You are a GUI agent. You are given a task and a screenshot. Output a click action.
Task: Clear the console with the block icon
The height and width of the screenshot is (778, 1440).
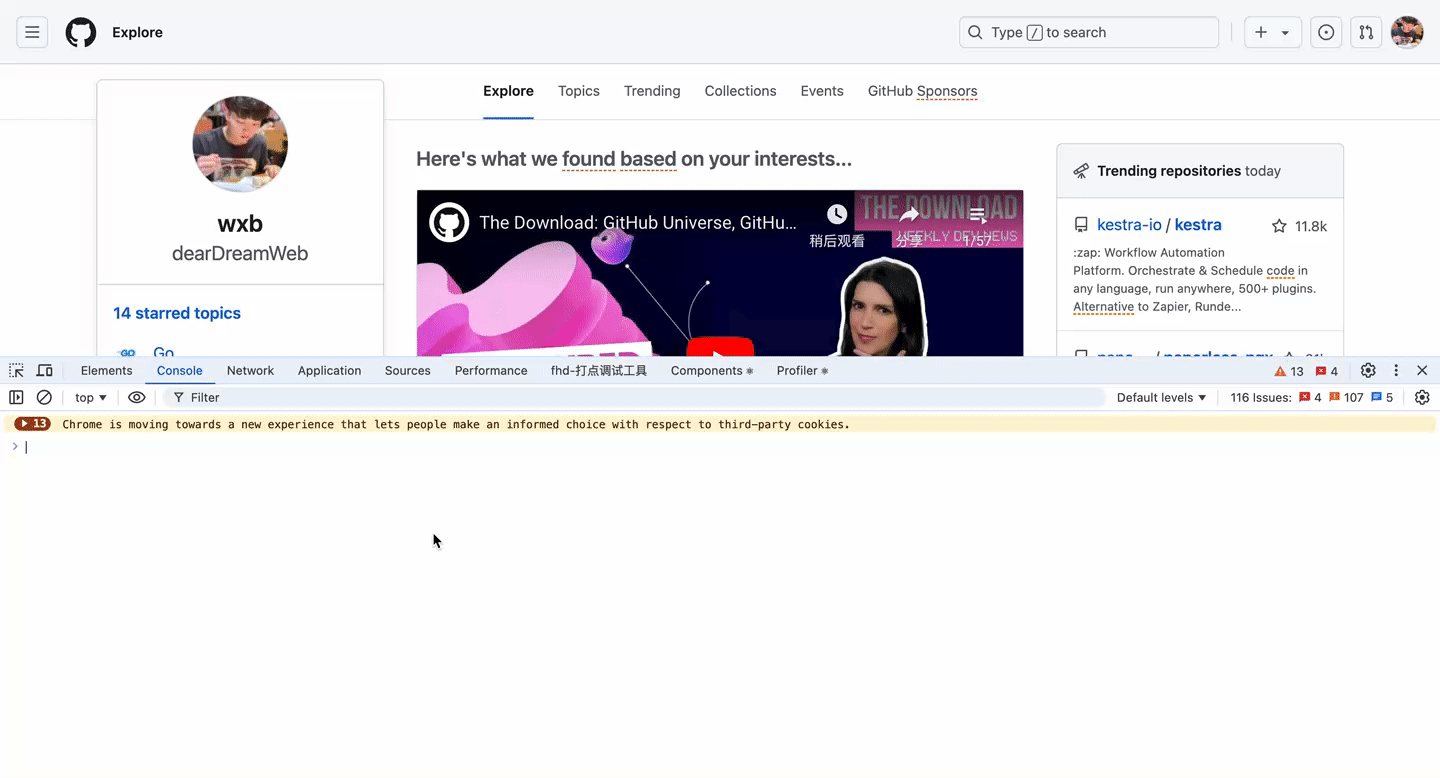click(44, 397)
